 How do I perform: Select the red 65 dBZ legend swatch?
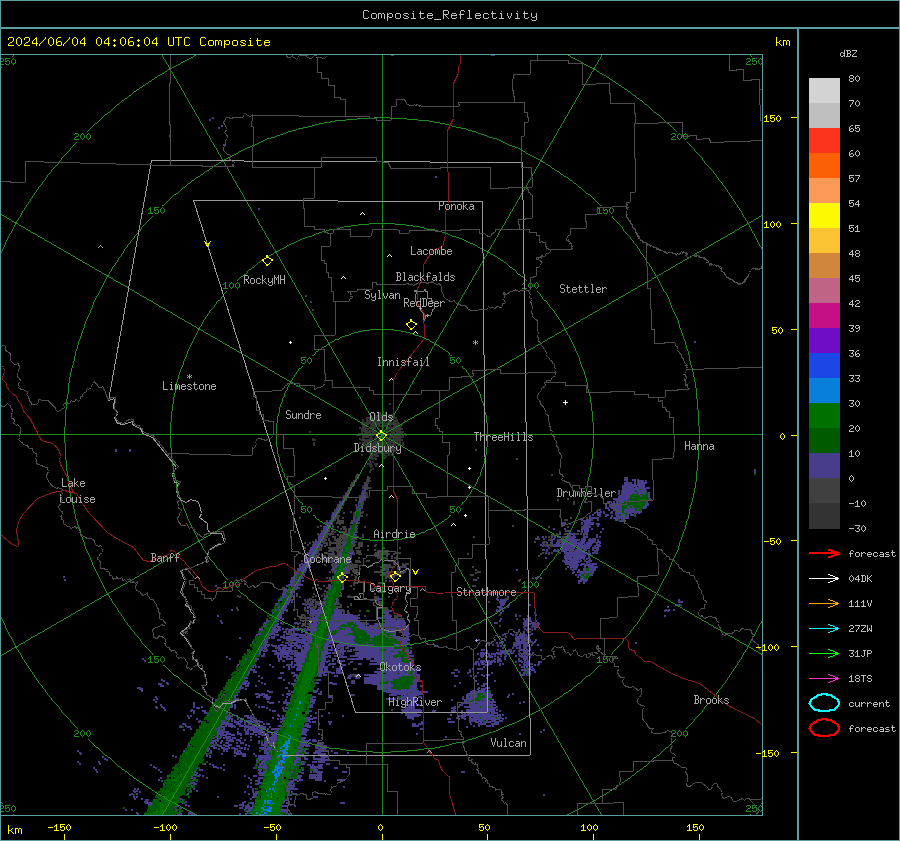(824, 141)
